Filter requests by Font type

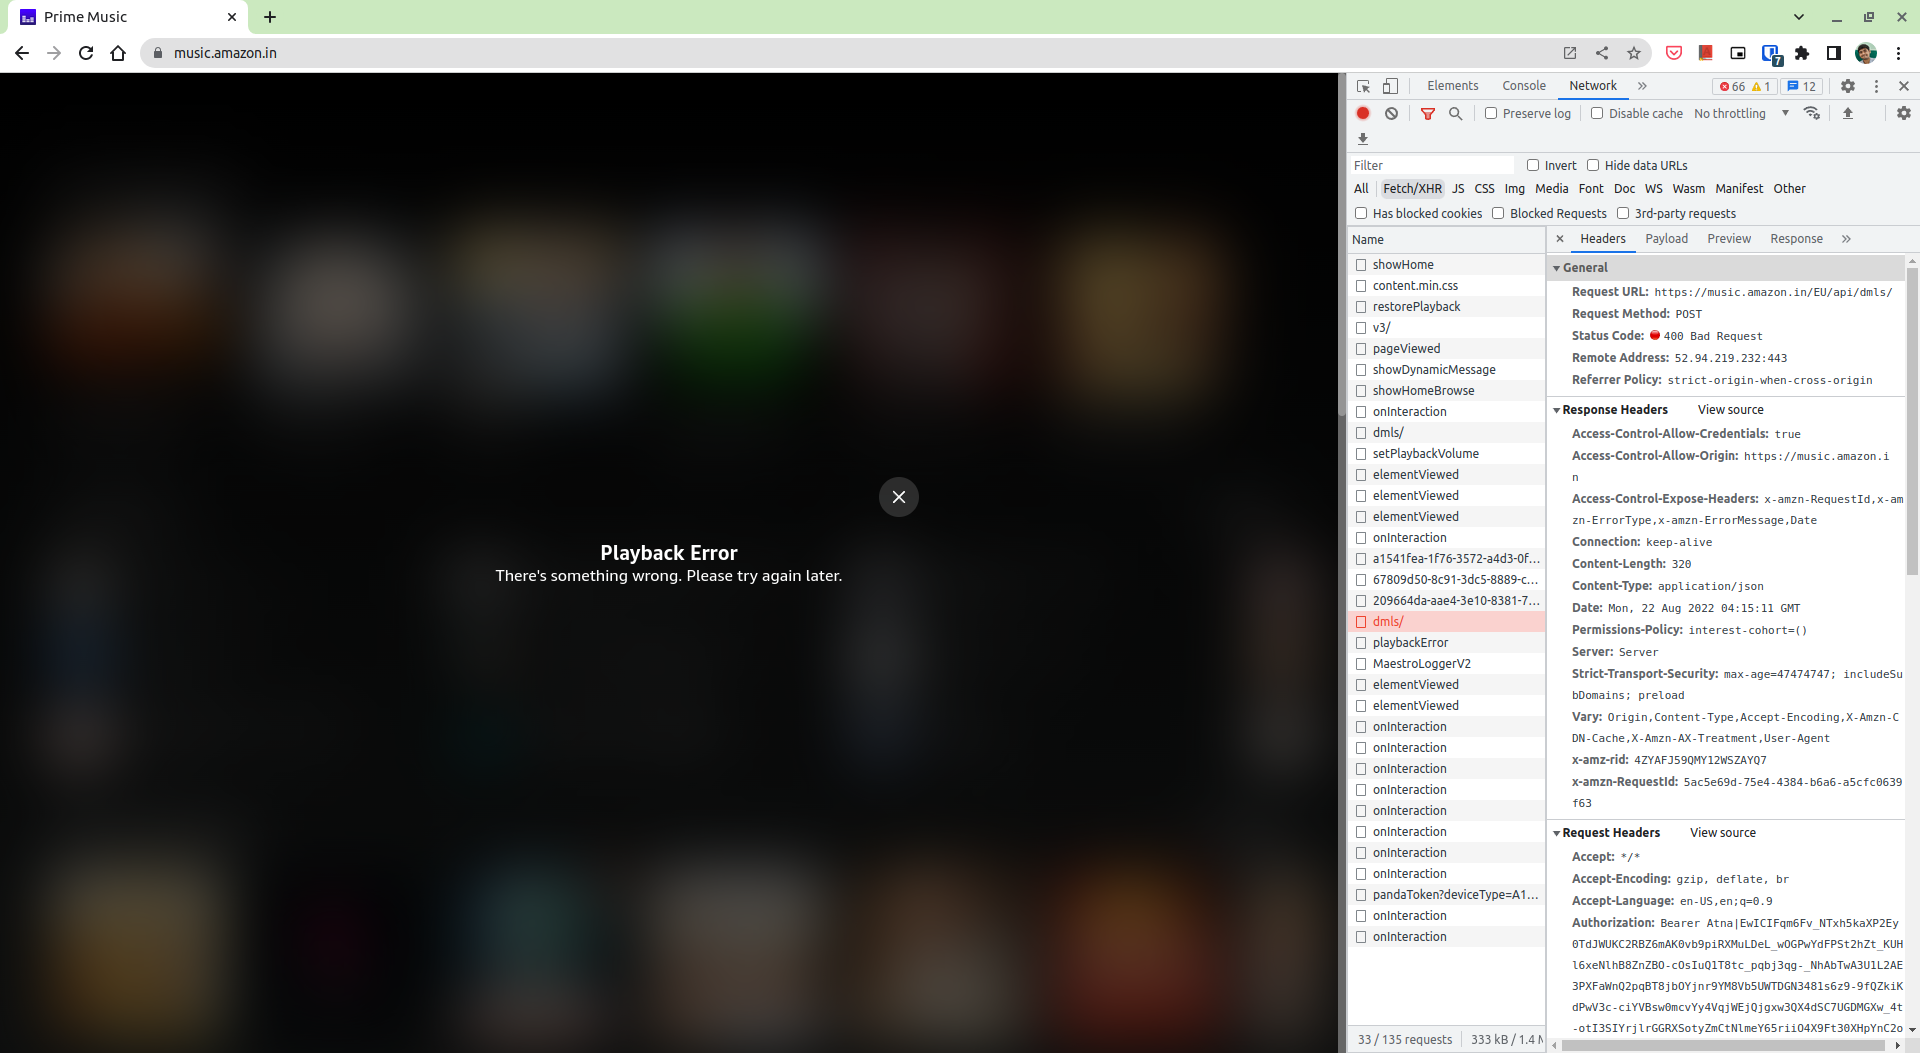tap(1590, 188)
